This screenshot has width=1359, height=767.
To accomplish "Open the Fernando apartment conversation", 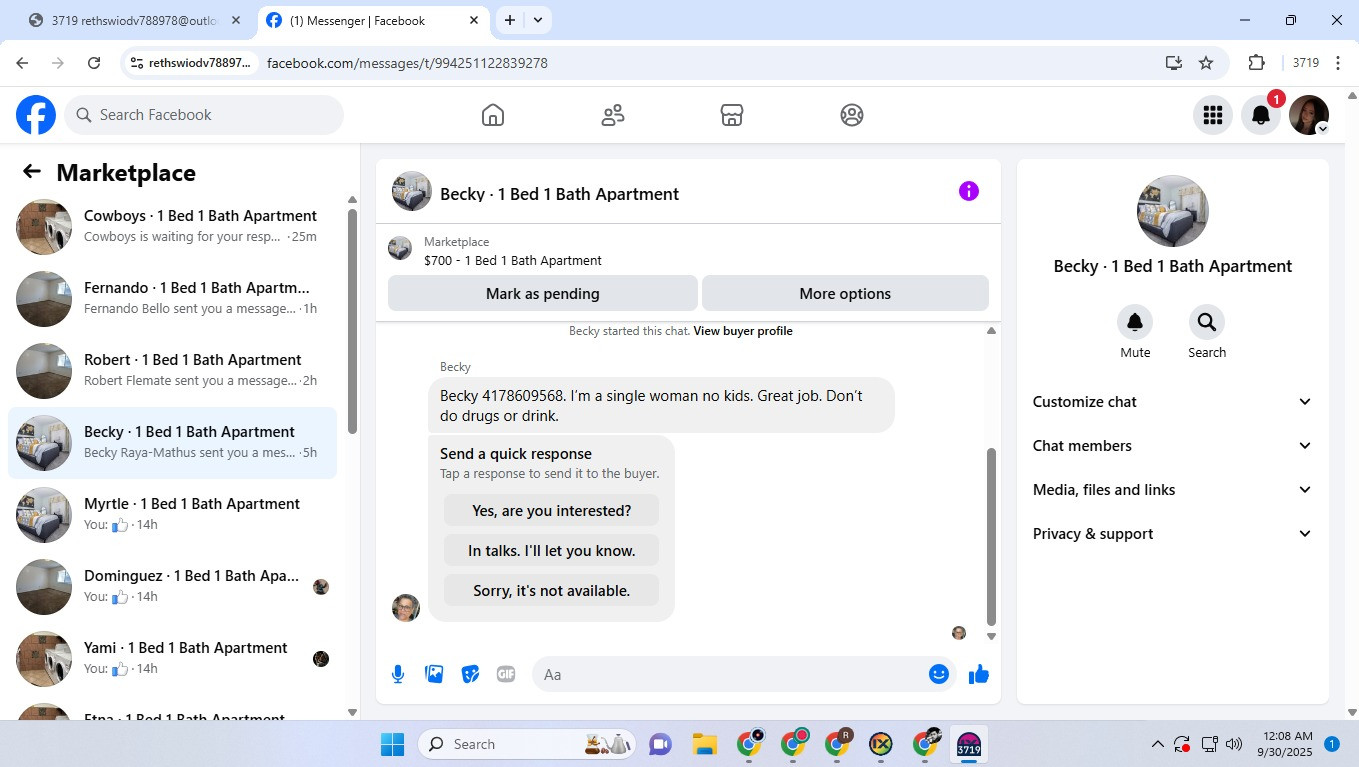I will click(x=172, y=299).
